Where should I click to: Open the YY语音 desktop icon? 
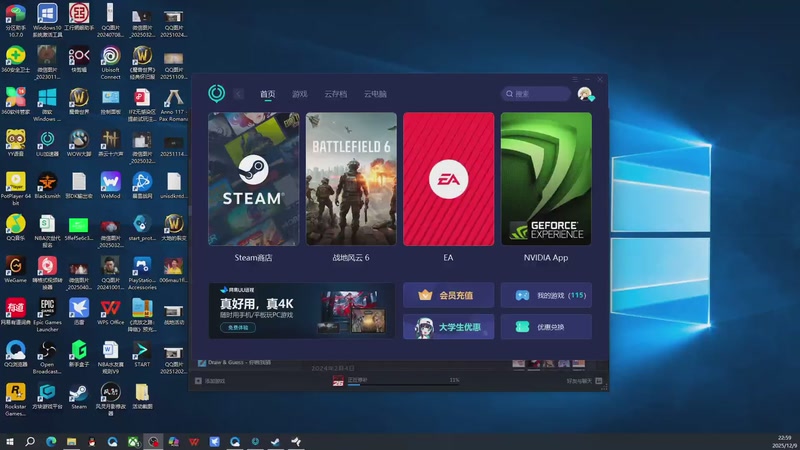[x=15, y=143]
